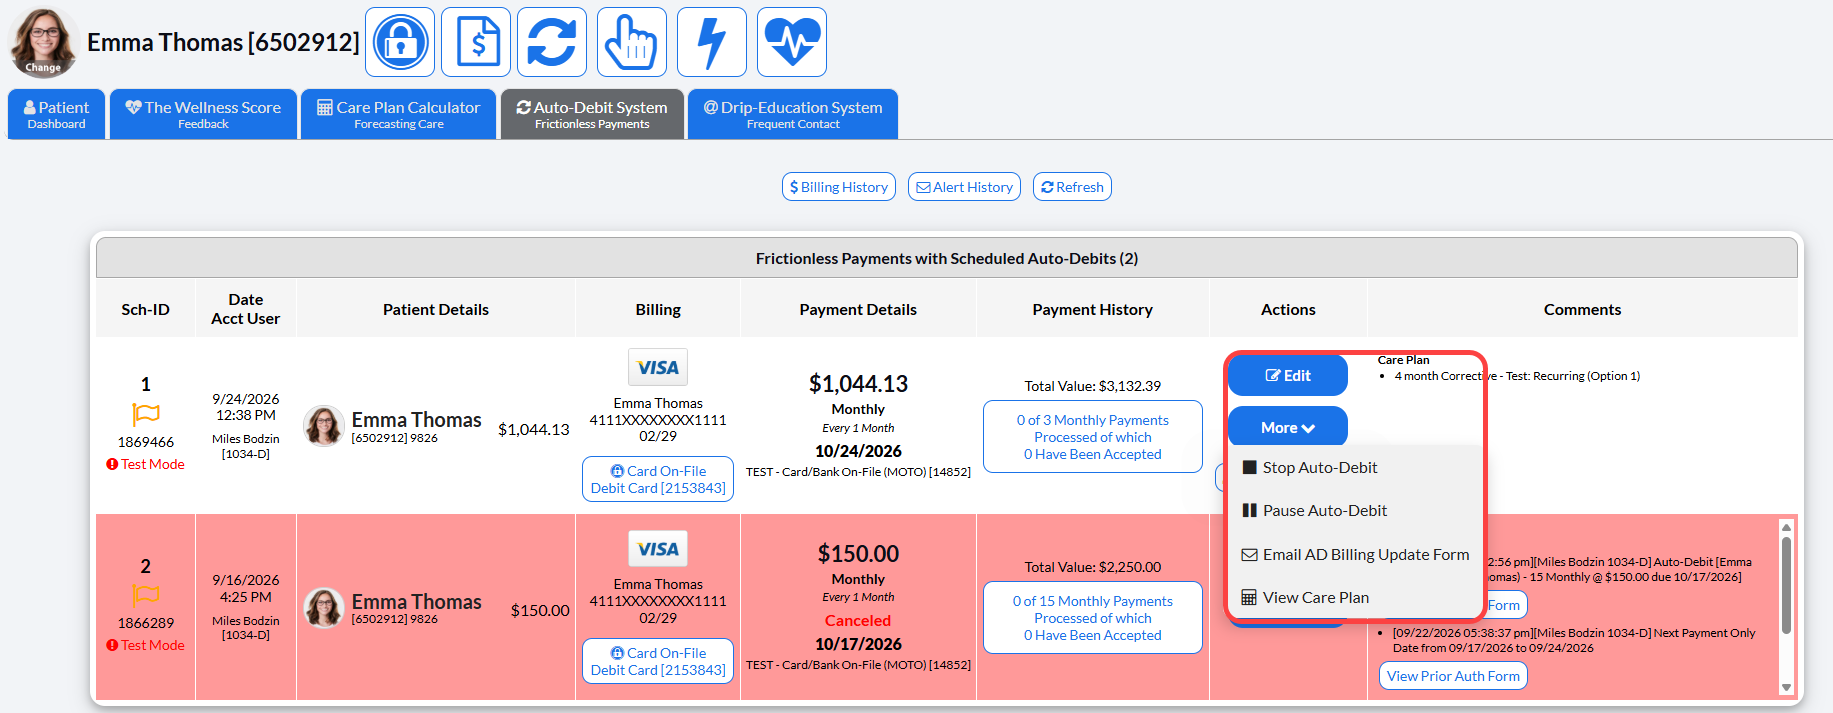Click the red Canceled status text
Image resolution: width=1833 pixels, height=713 pixels.
pos(858,620)
